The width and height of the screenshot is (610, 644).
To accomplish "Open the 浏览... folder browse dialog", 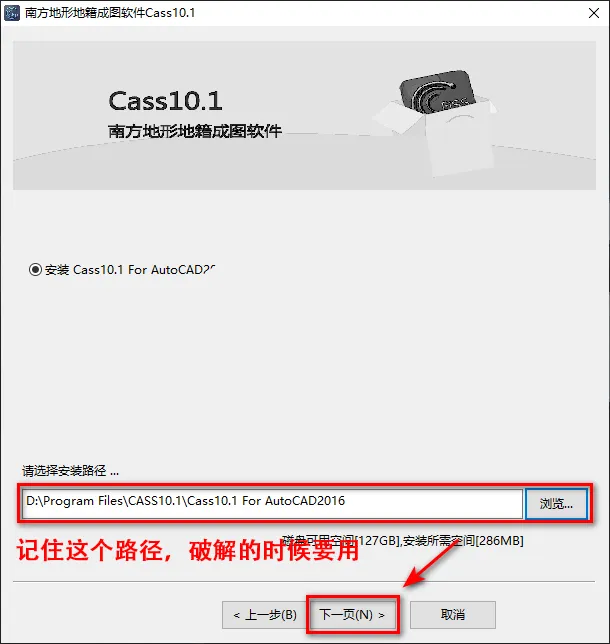I will coord(556,504).
